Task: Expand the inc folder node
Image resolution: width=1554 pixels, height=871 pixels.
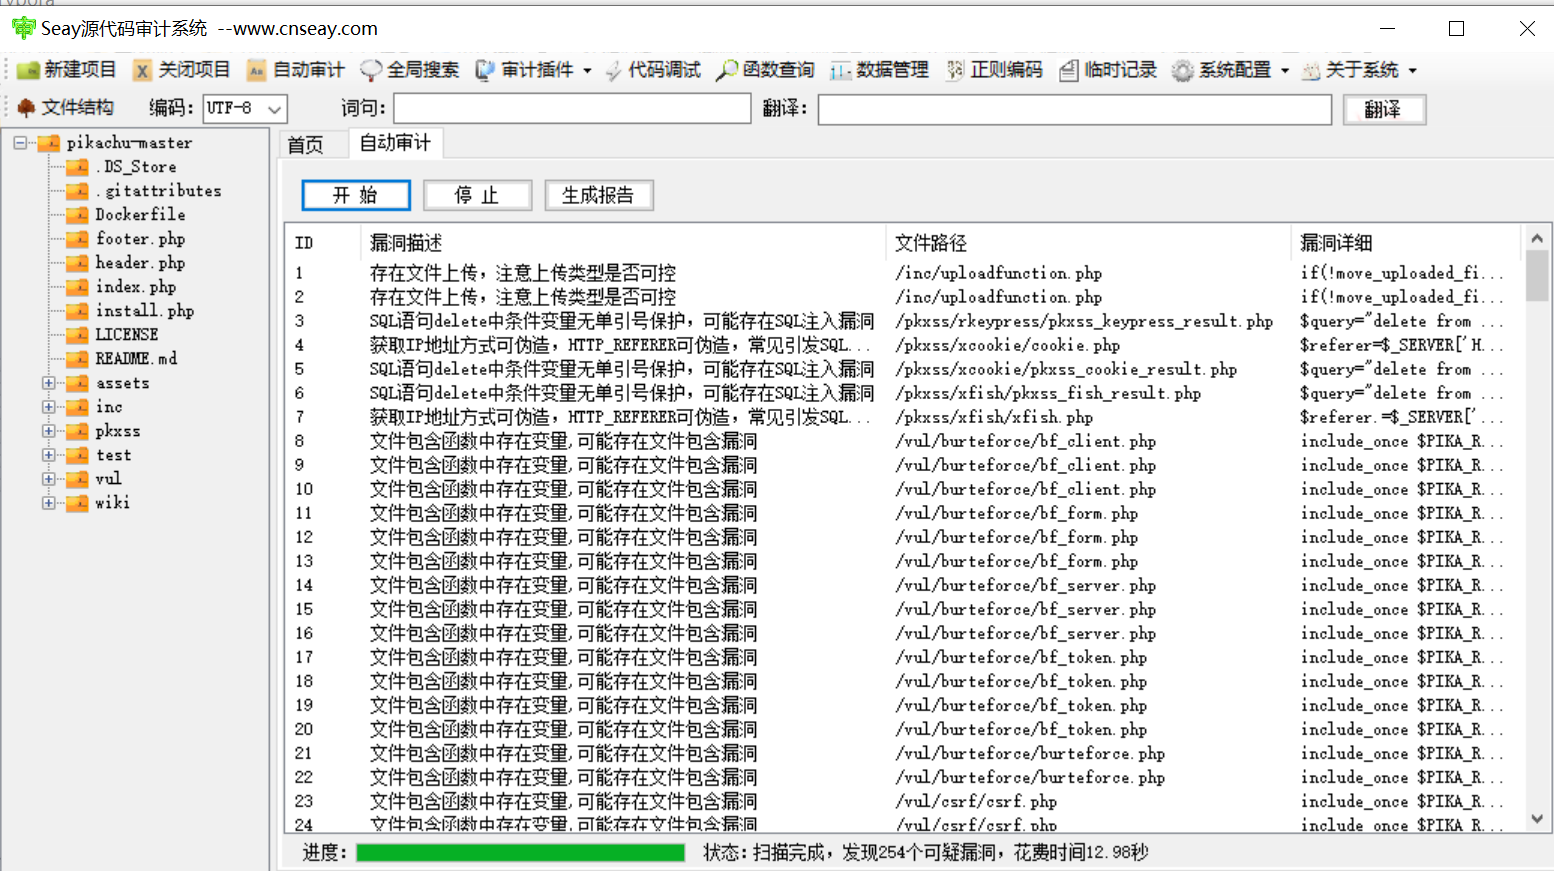Action: click(x=48, y=407)
